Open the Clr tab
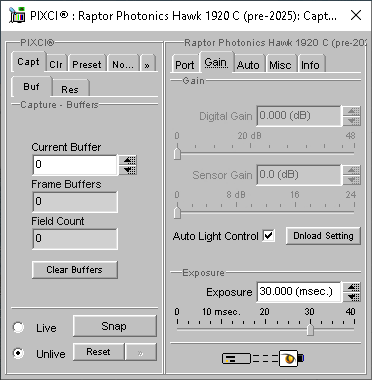Screen dimensions: 372x380 coord(56,64)
